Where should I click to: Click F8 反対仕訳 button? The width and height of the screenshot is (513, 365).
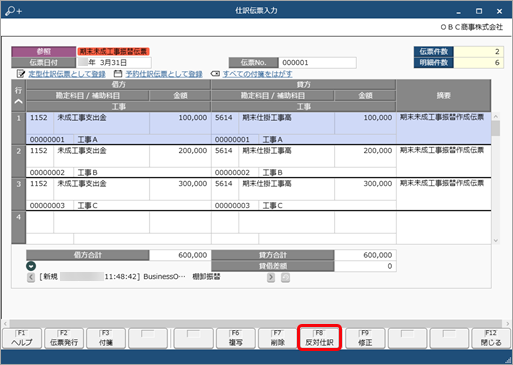pos(319,338)
